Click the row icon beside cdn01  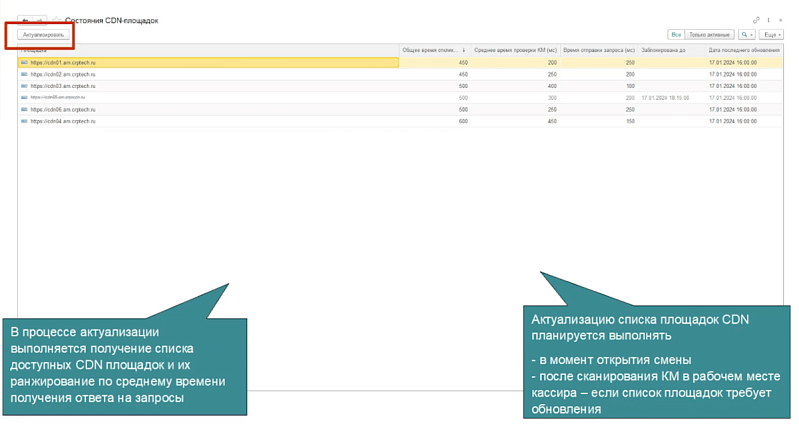pos(24,63)
